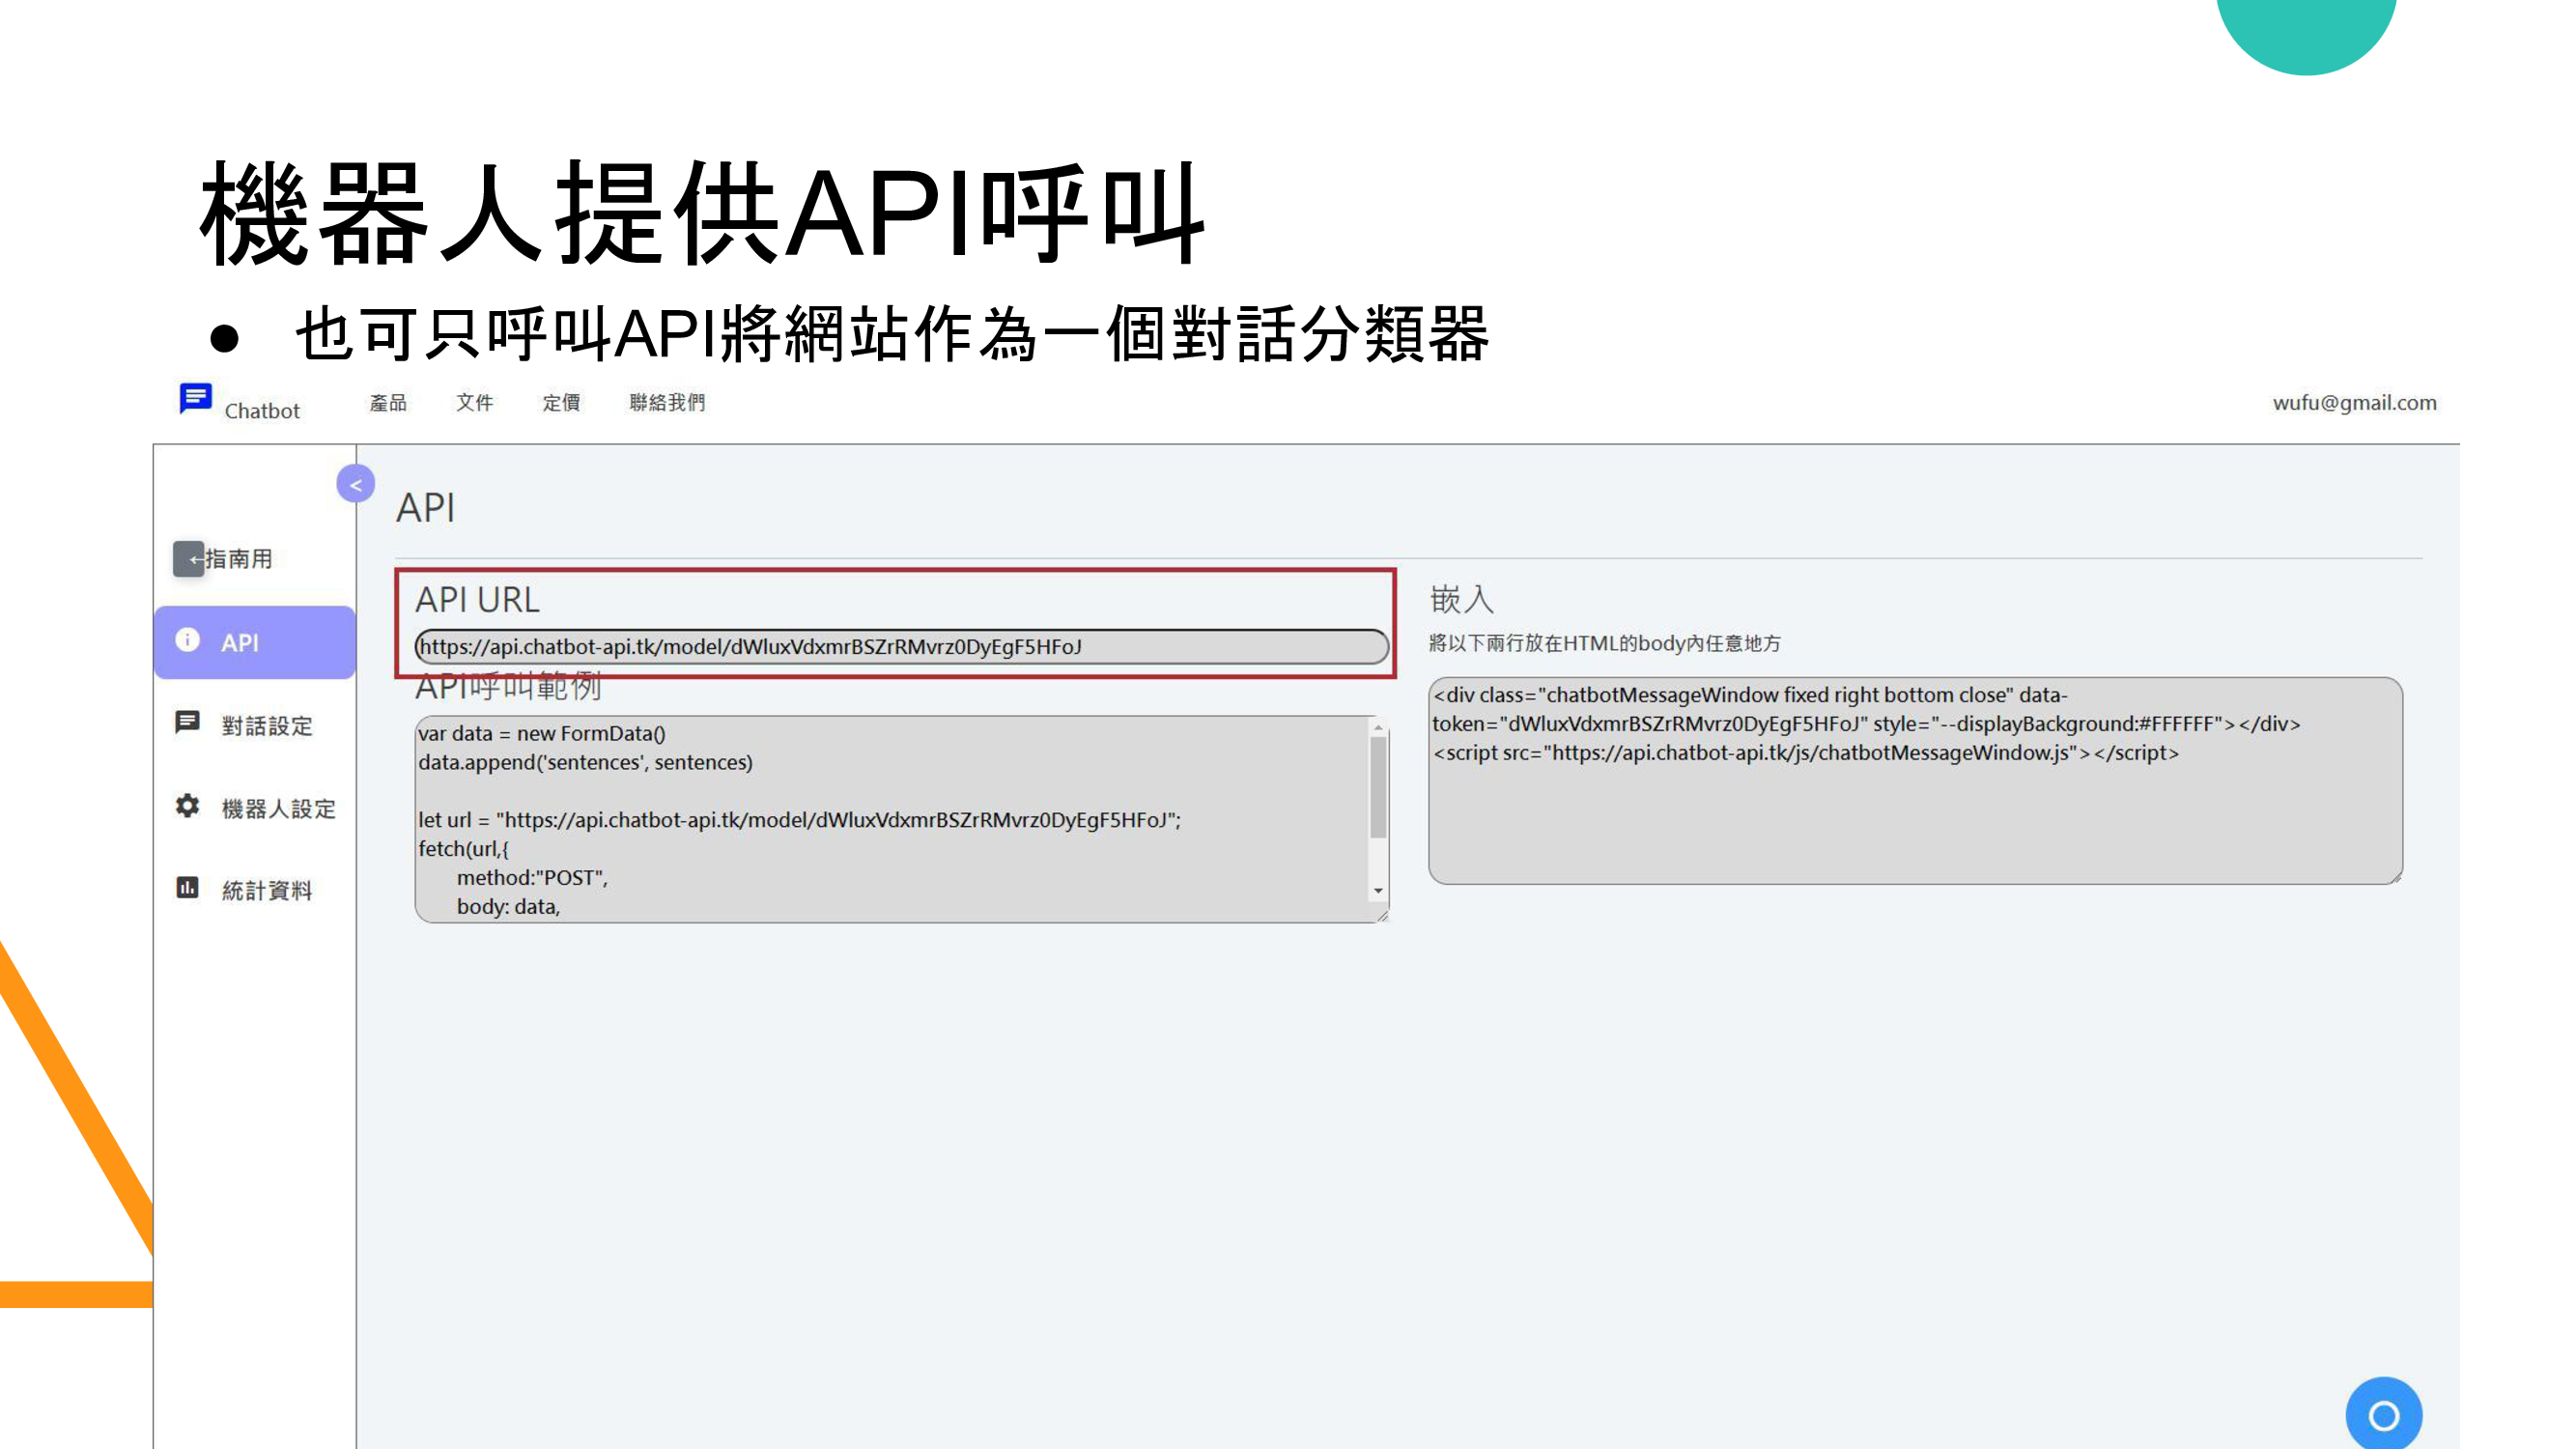
Task: Click the Chatbot logo icon
Action: coord(195,398)
